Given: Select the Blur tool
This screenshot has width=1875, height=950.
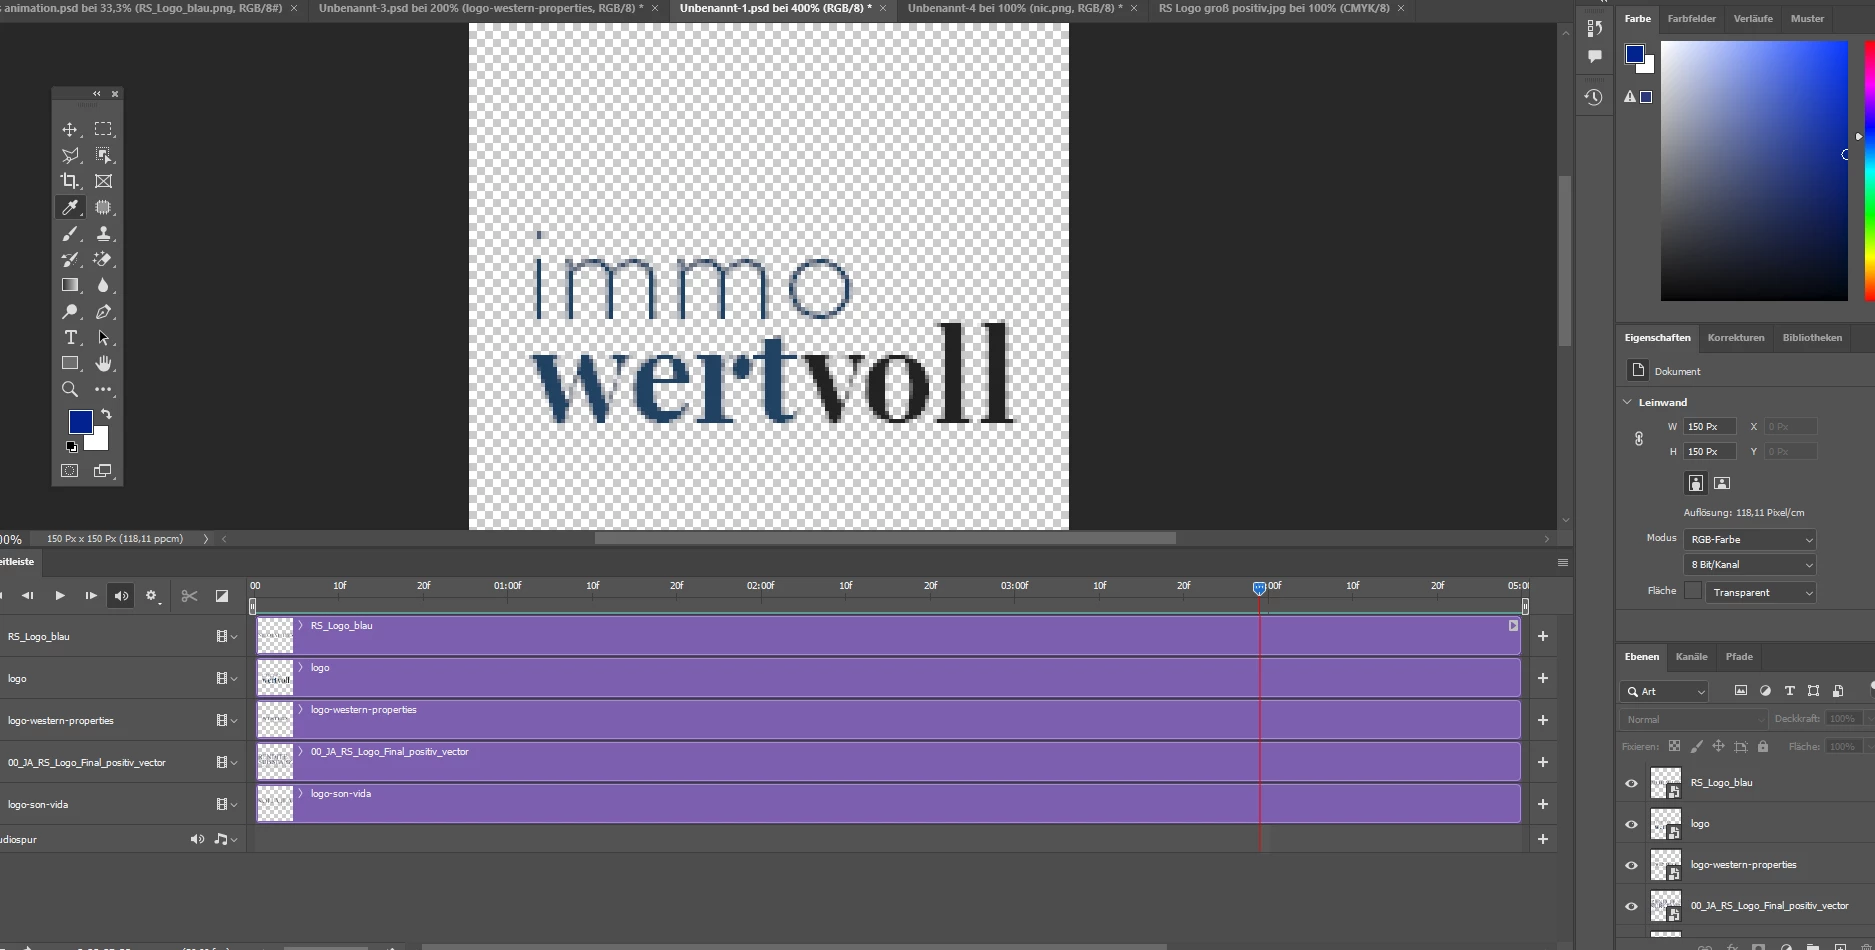Looking at the screenshot, I should tap(103, 285).
